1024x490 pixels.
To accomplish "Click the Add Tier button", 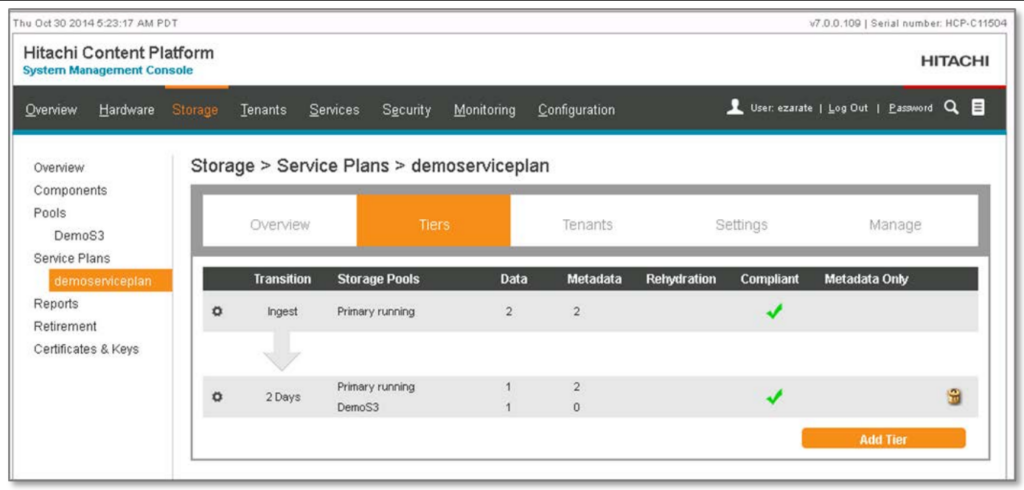I will click(884, 439).
